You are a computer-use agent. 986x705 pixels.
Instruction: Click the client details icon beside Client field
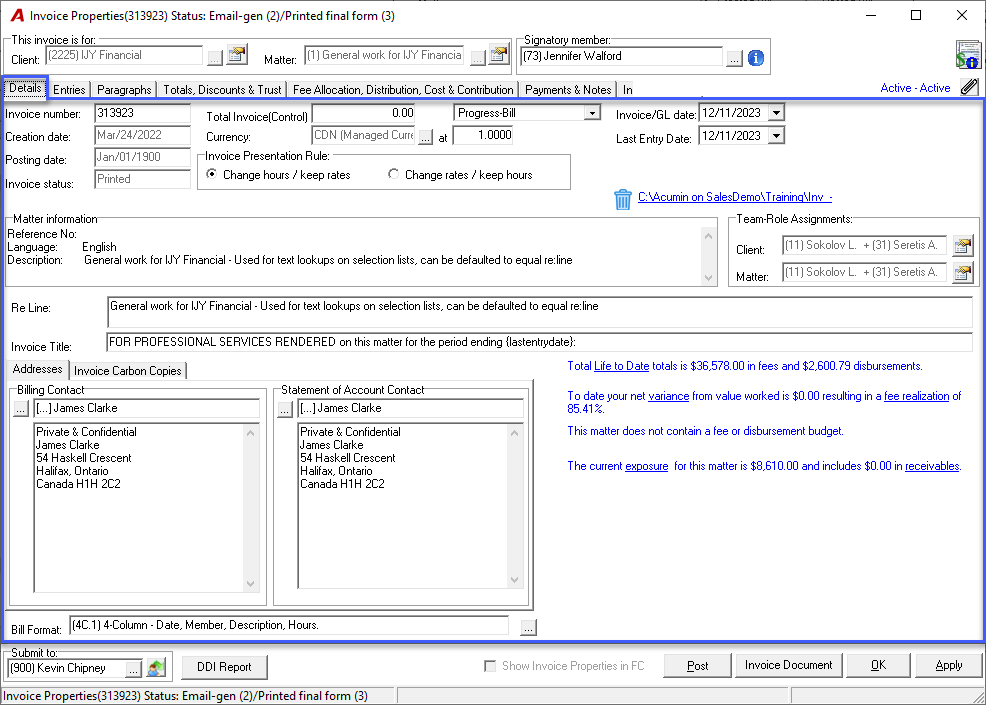[x=237, y=55]
